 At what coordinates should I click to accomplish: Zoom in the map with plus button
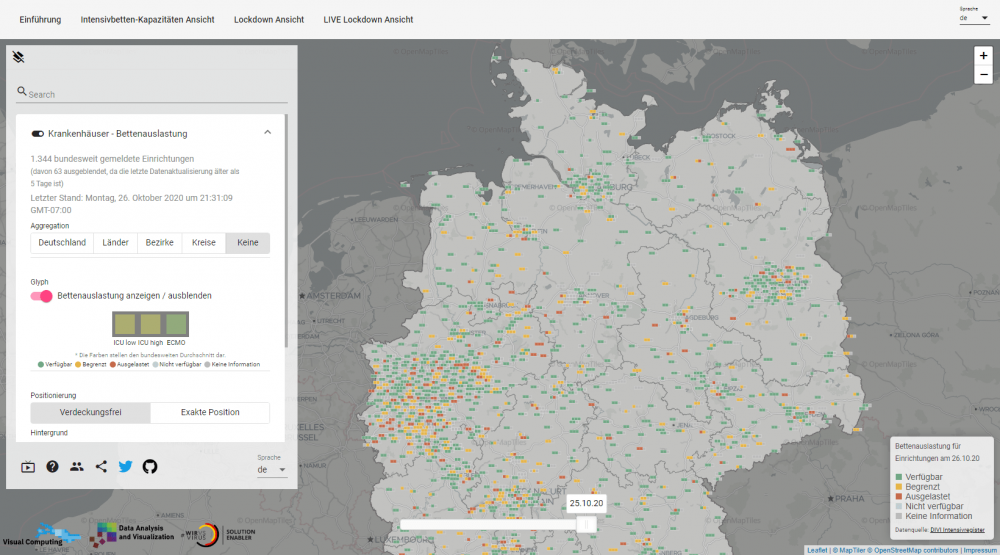click(984, 56)
